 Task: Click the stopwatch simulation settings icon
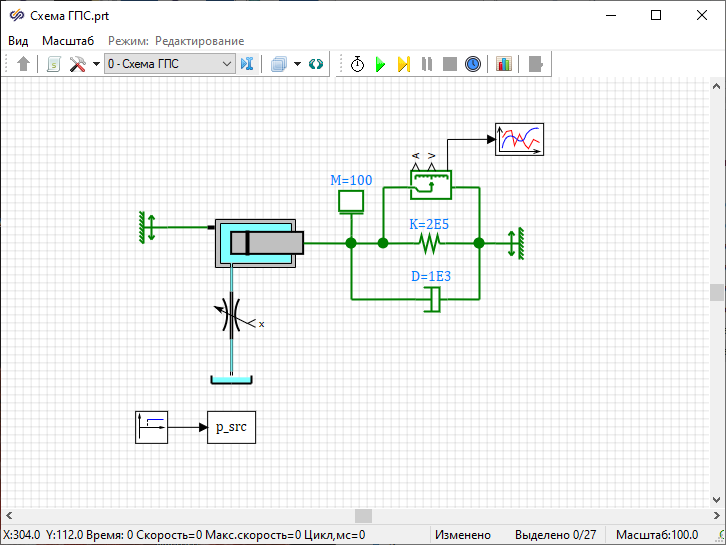coord(357,64)
